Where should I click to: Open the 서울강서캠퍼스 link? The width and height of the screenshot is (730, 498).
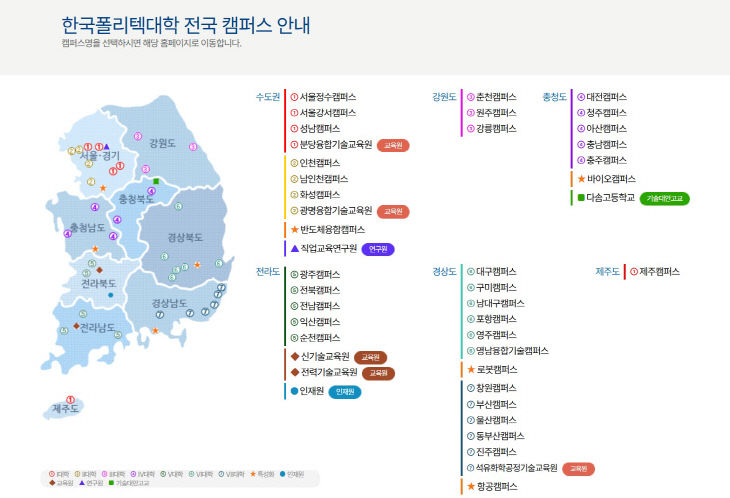coord(328,113)
